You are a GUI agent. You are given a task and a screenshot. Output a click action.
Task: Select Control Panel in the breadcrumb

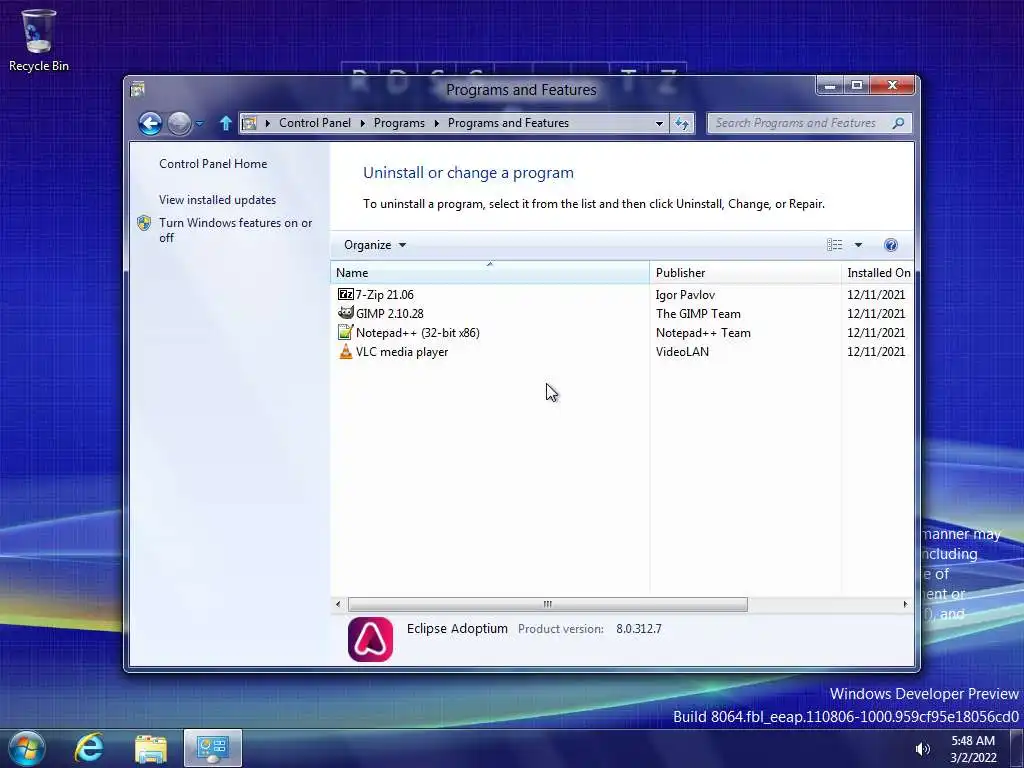(315, 123)
